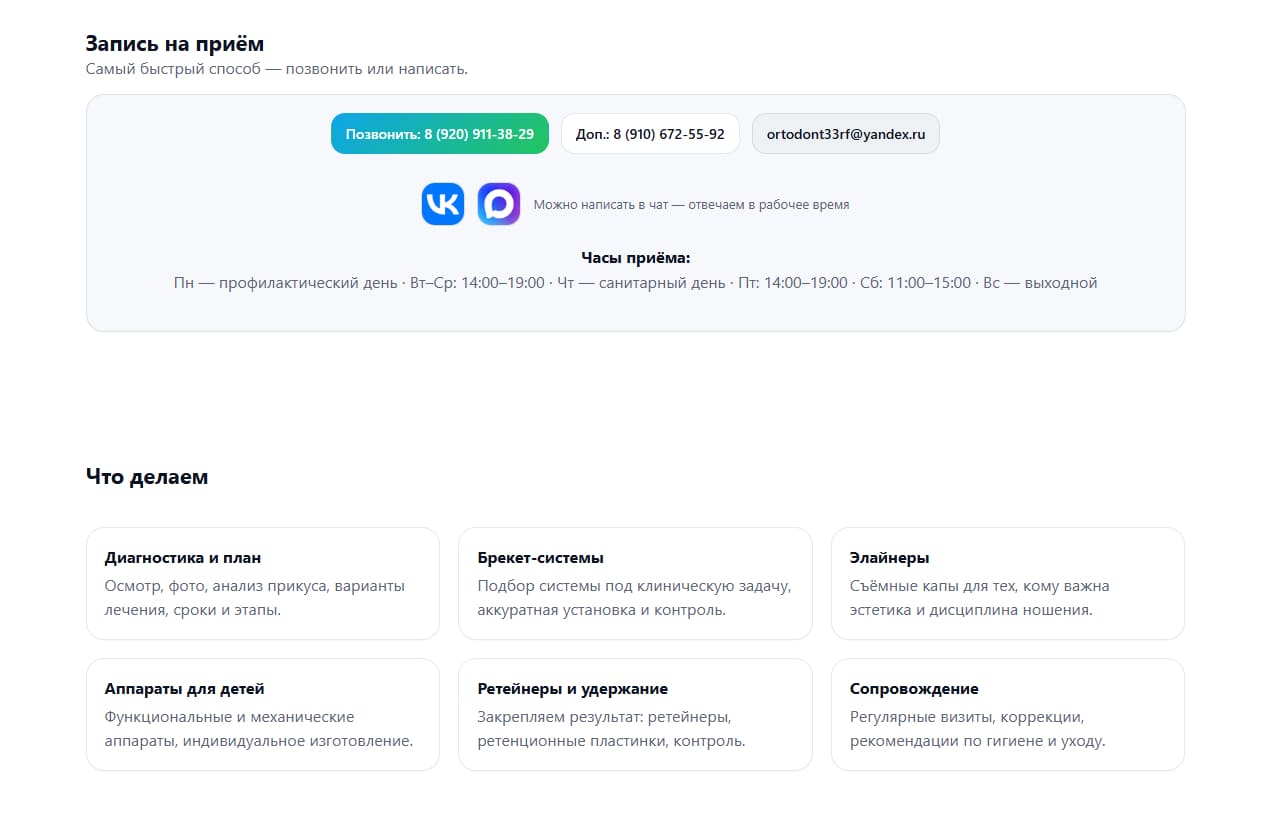
Task: Click the Сб: 11:00–15:00 schedule entry
Action: pos(915,283)
